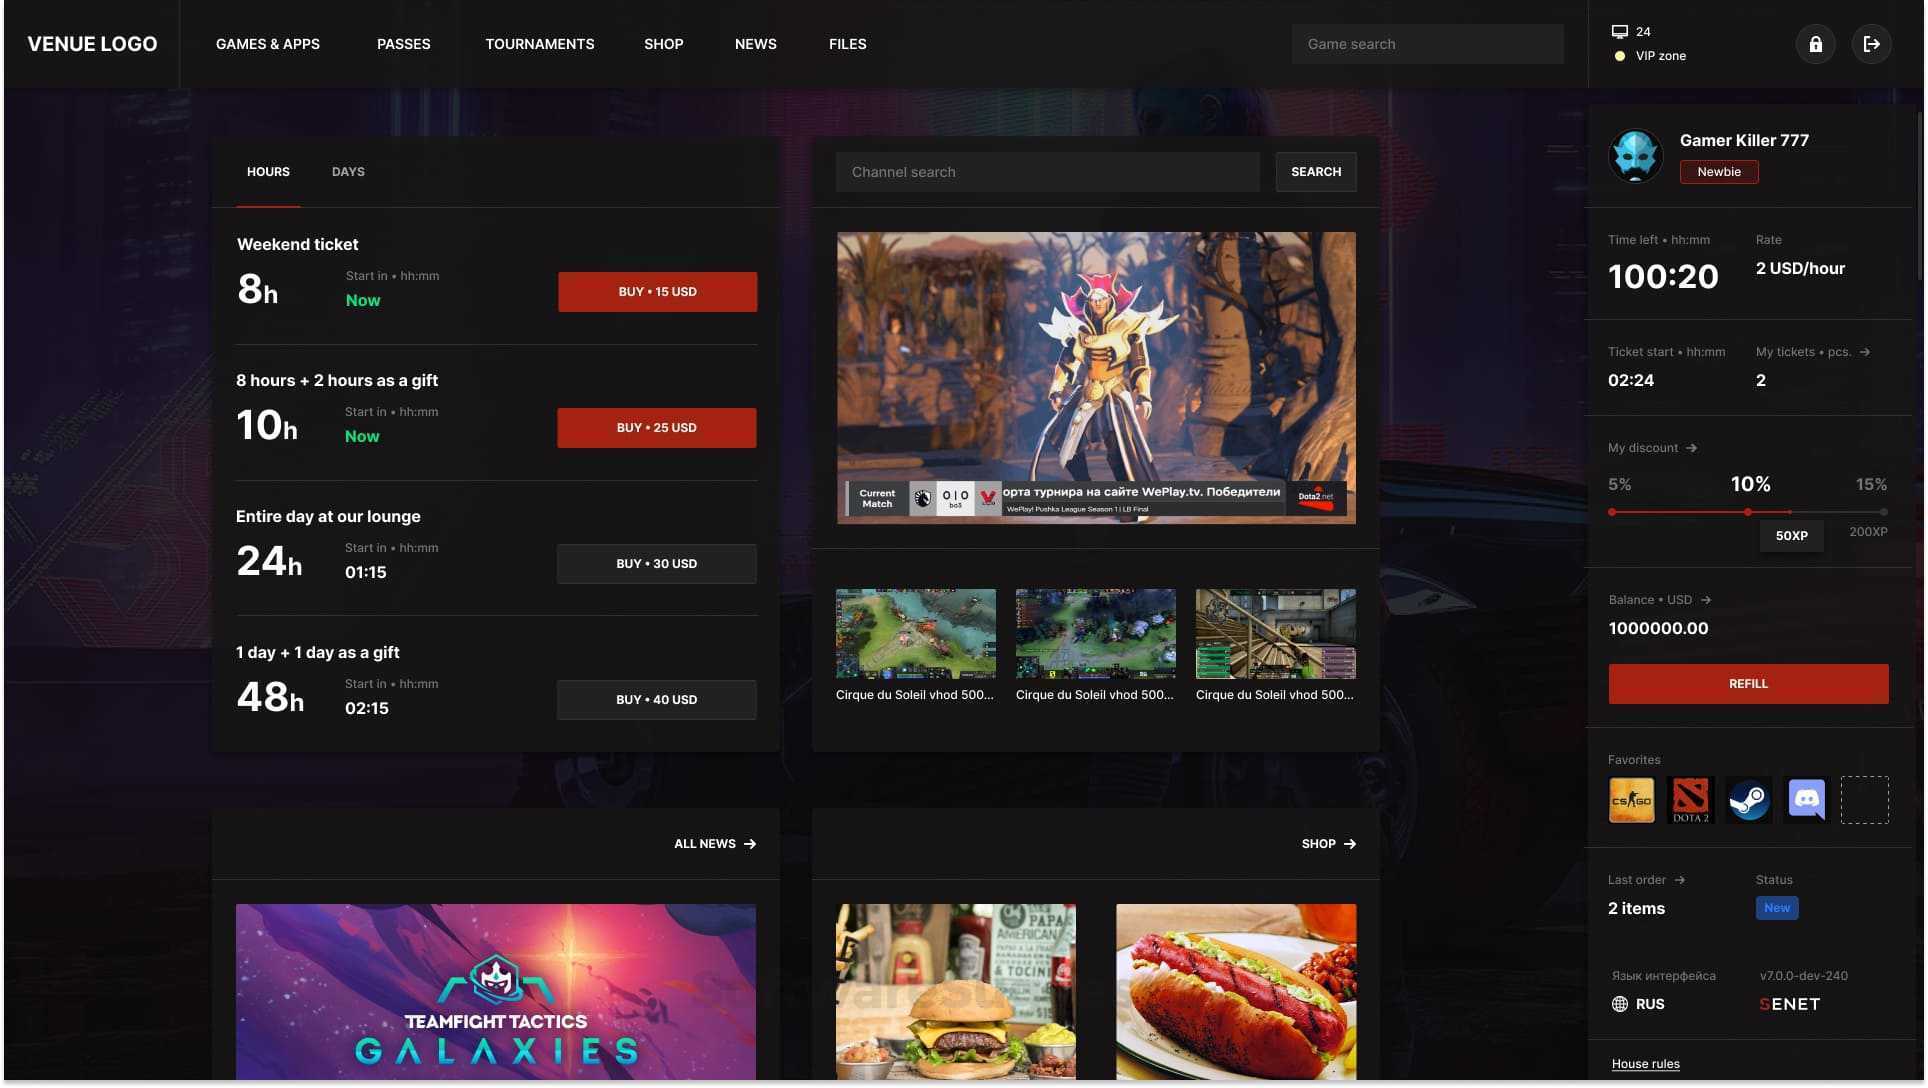Click the 10% point on discount slider
1928x1088 pixels.
tap(1747, 512)
